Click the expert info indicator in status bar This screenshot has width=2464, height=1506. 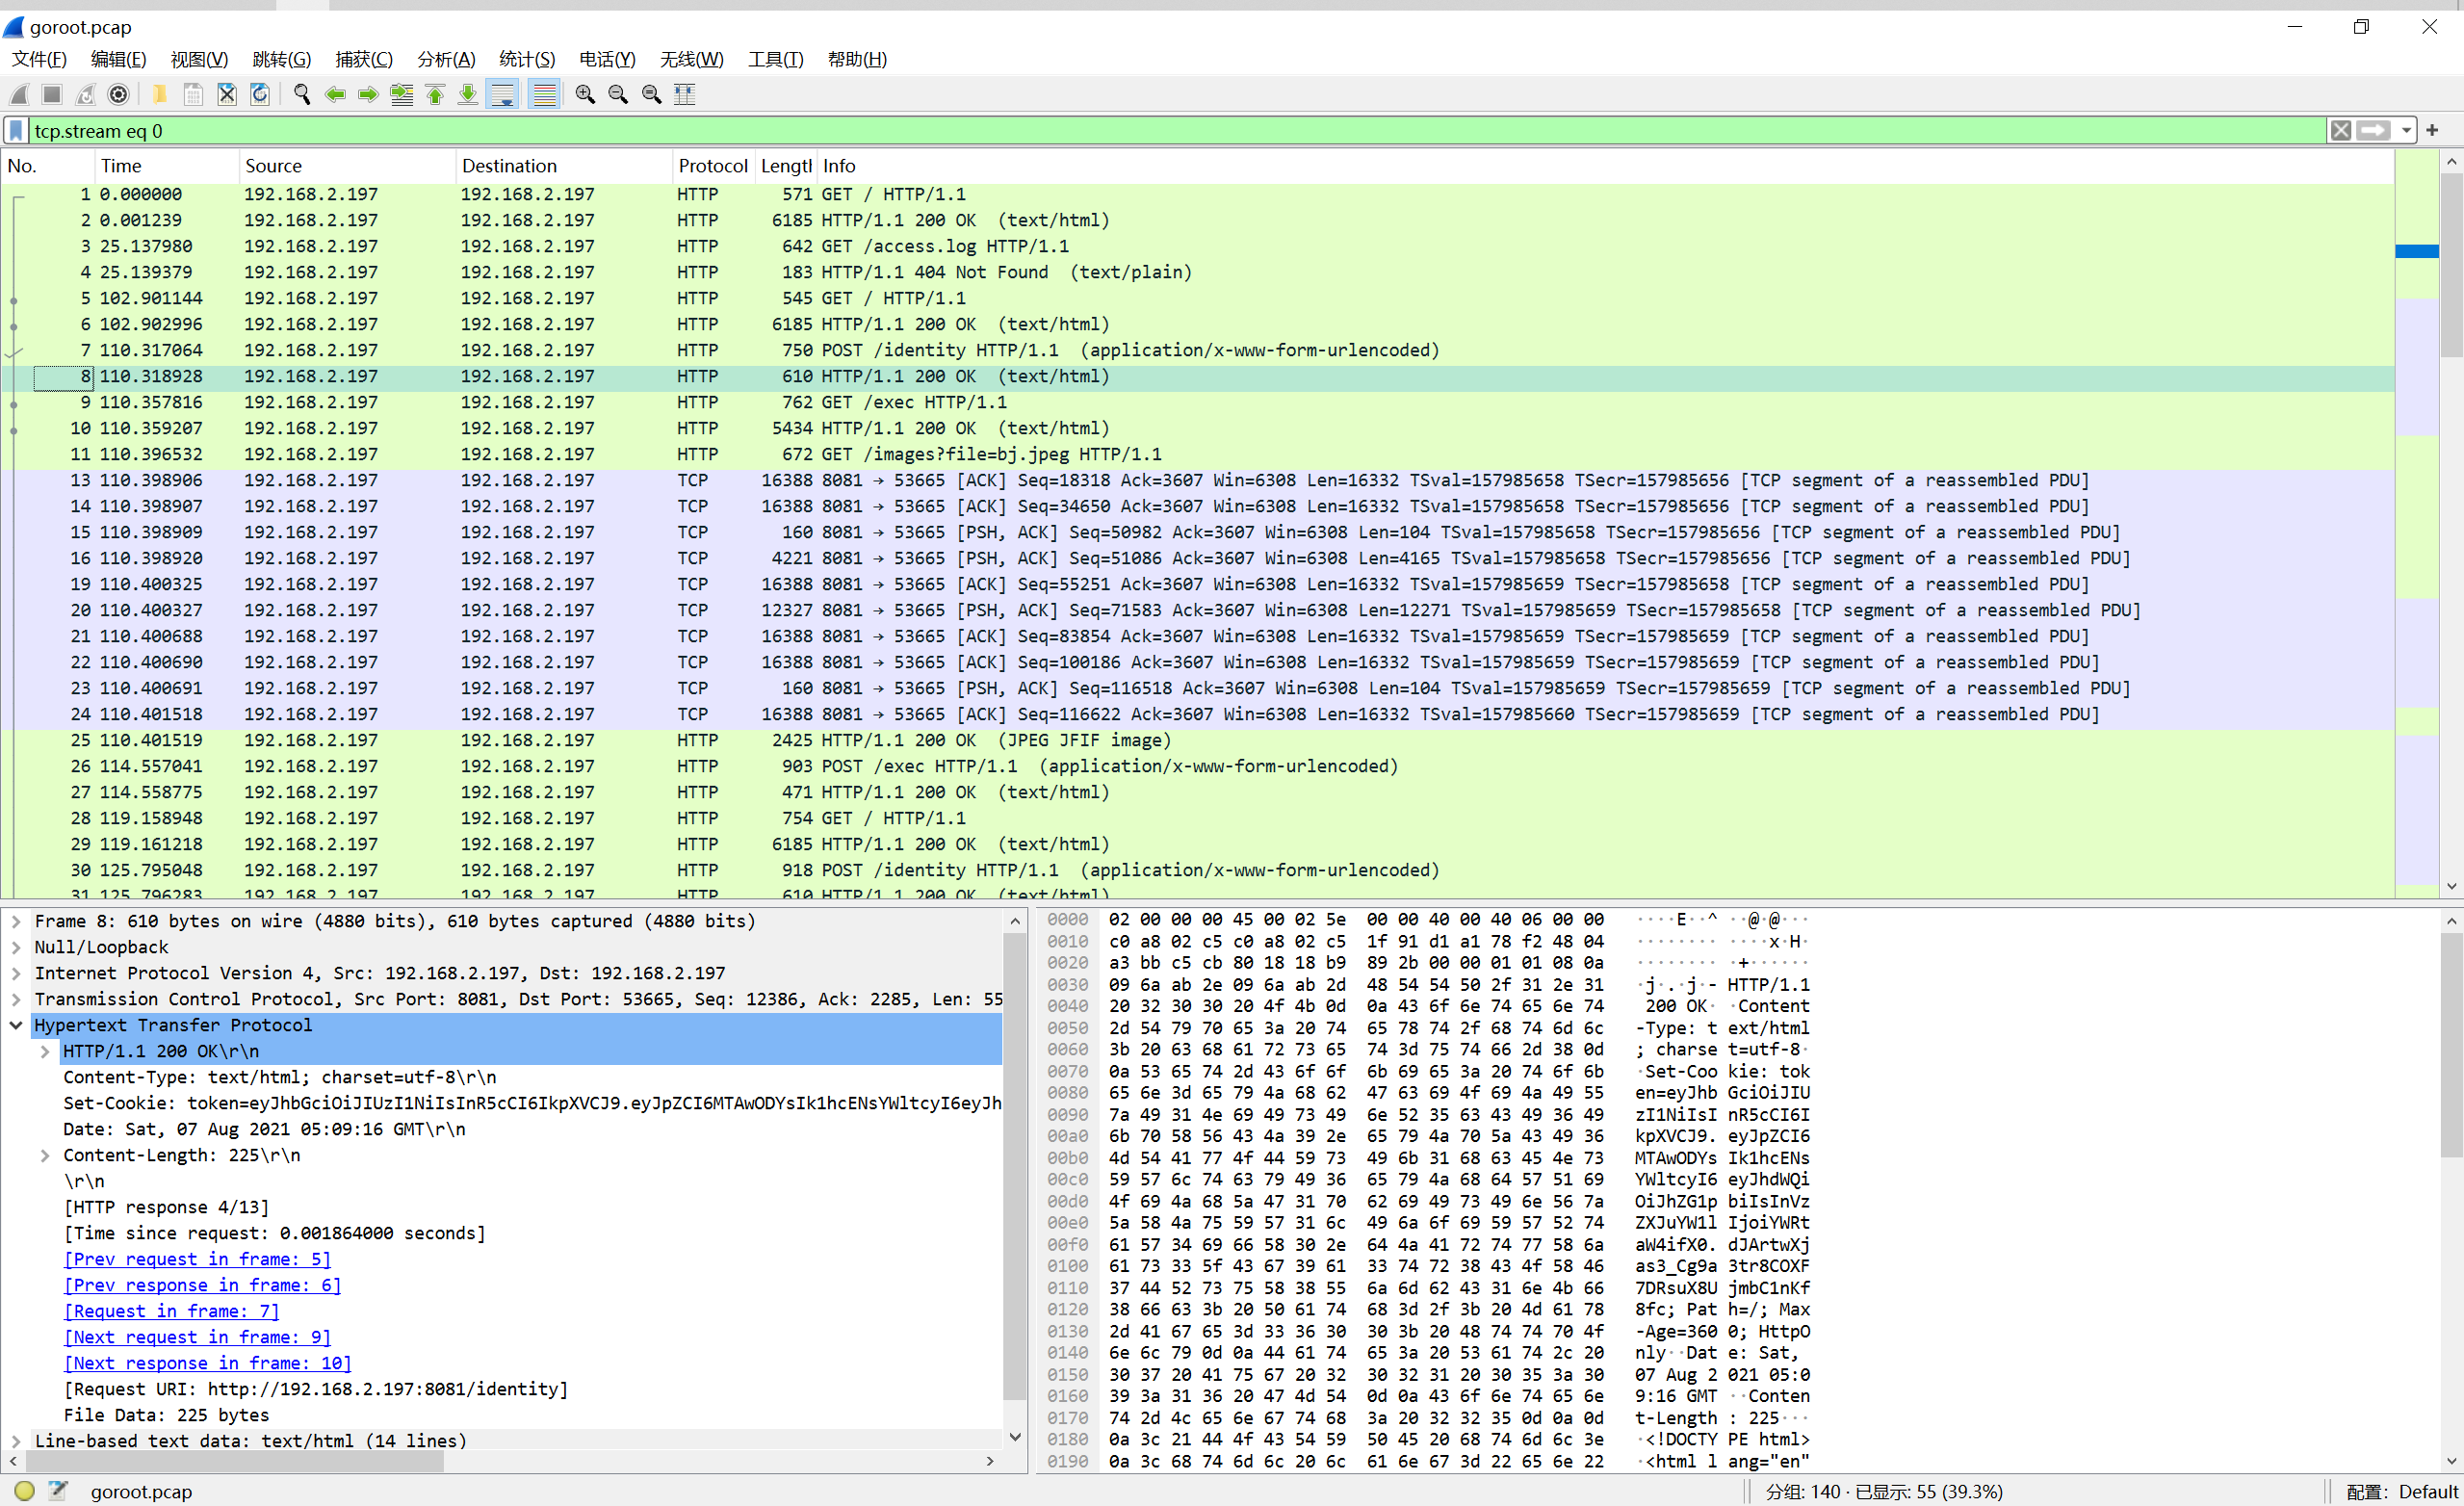coord(25,1491)
